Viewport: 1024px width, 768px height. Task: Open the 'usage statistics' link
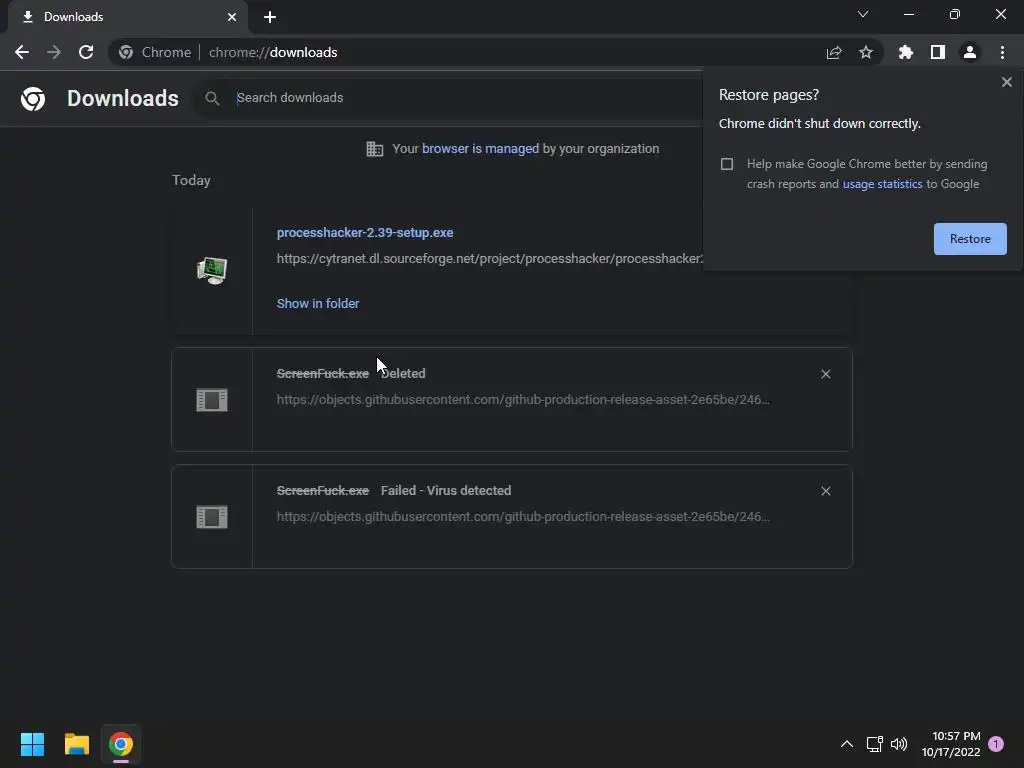click(882, 184)
